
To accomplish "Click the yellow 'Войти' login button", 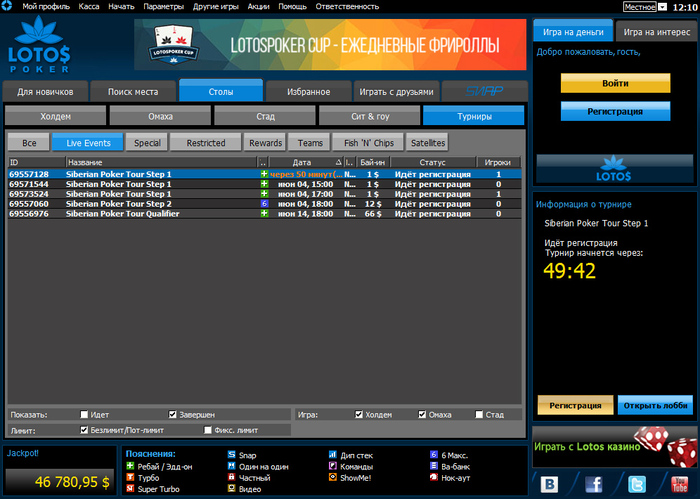I will click(x=615, y=83).
